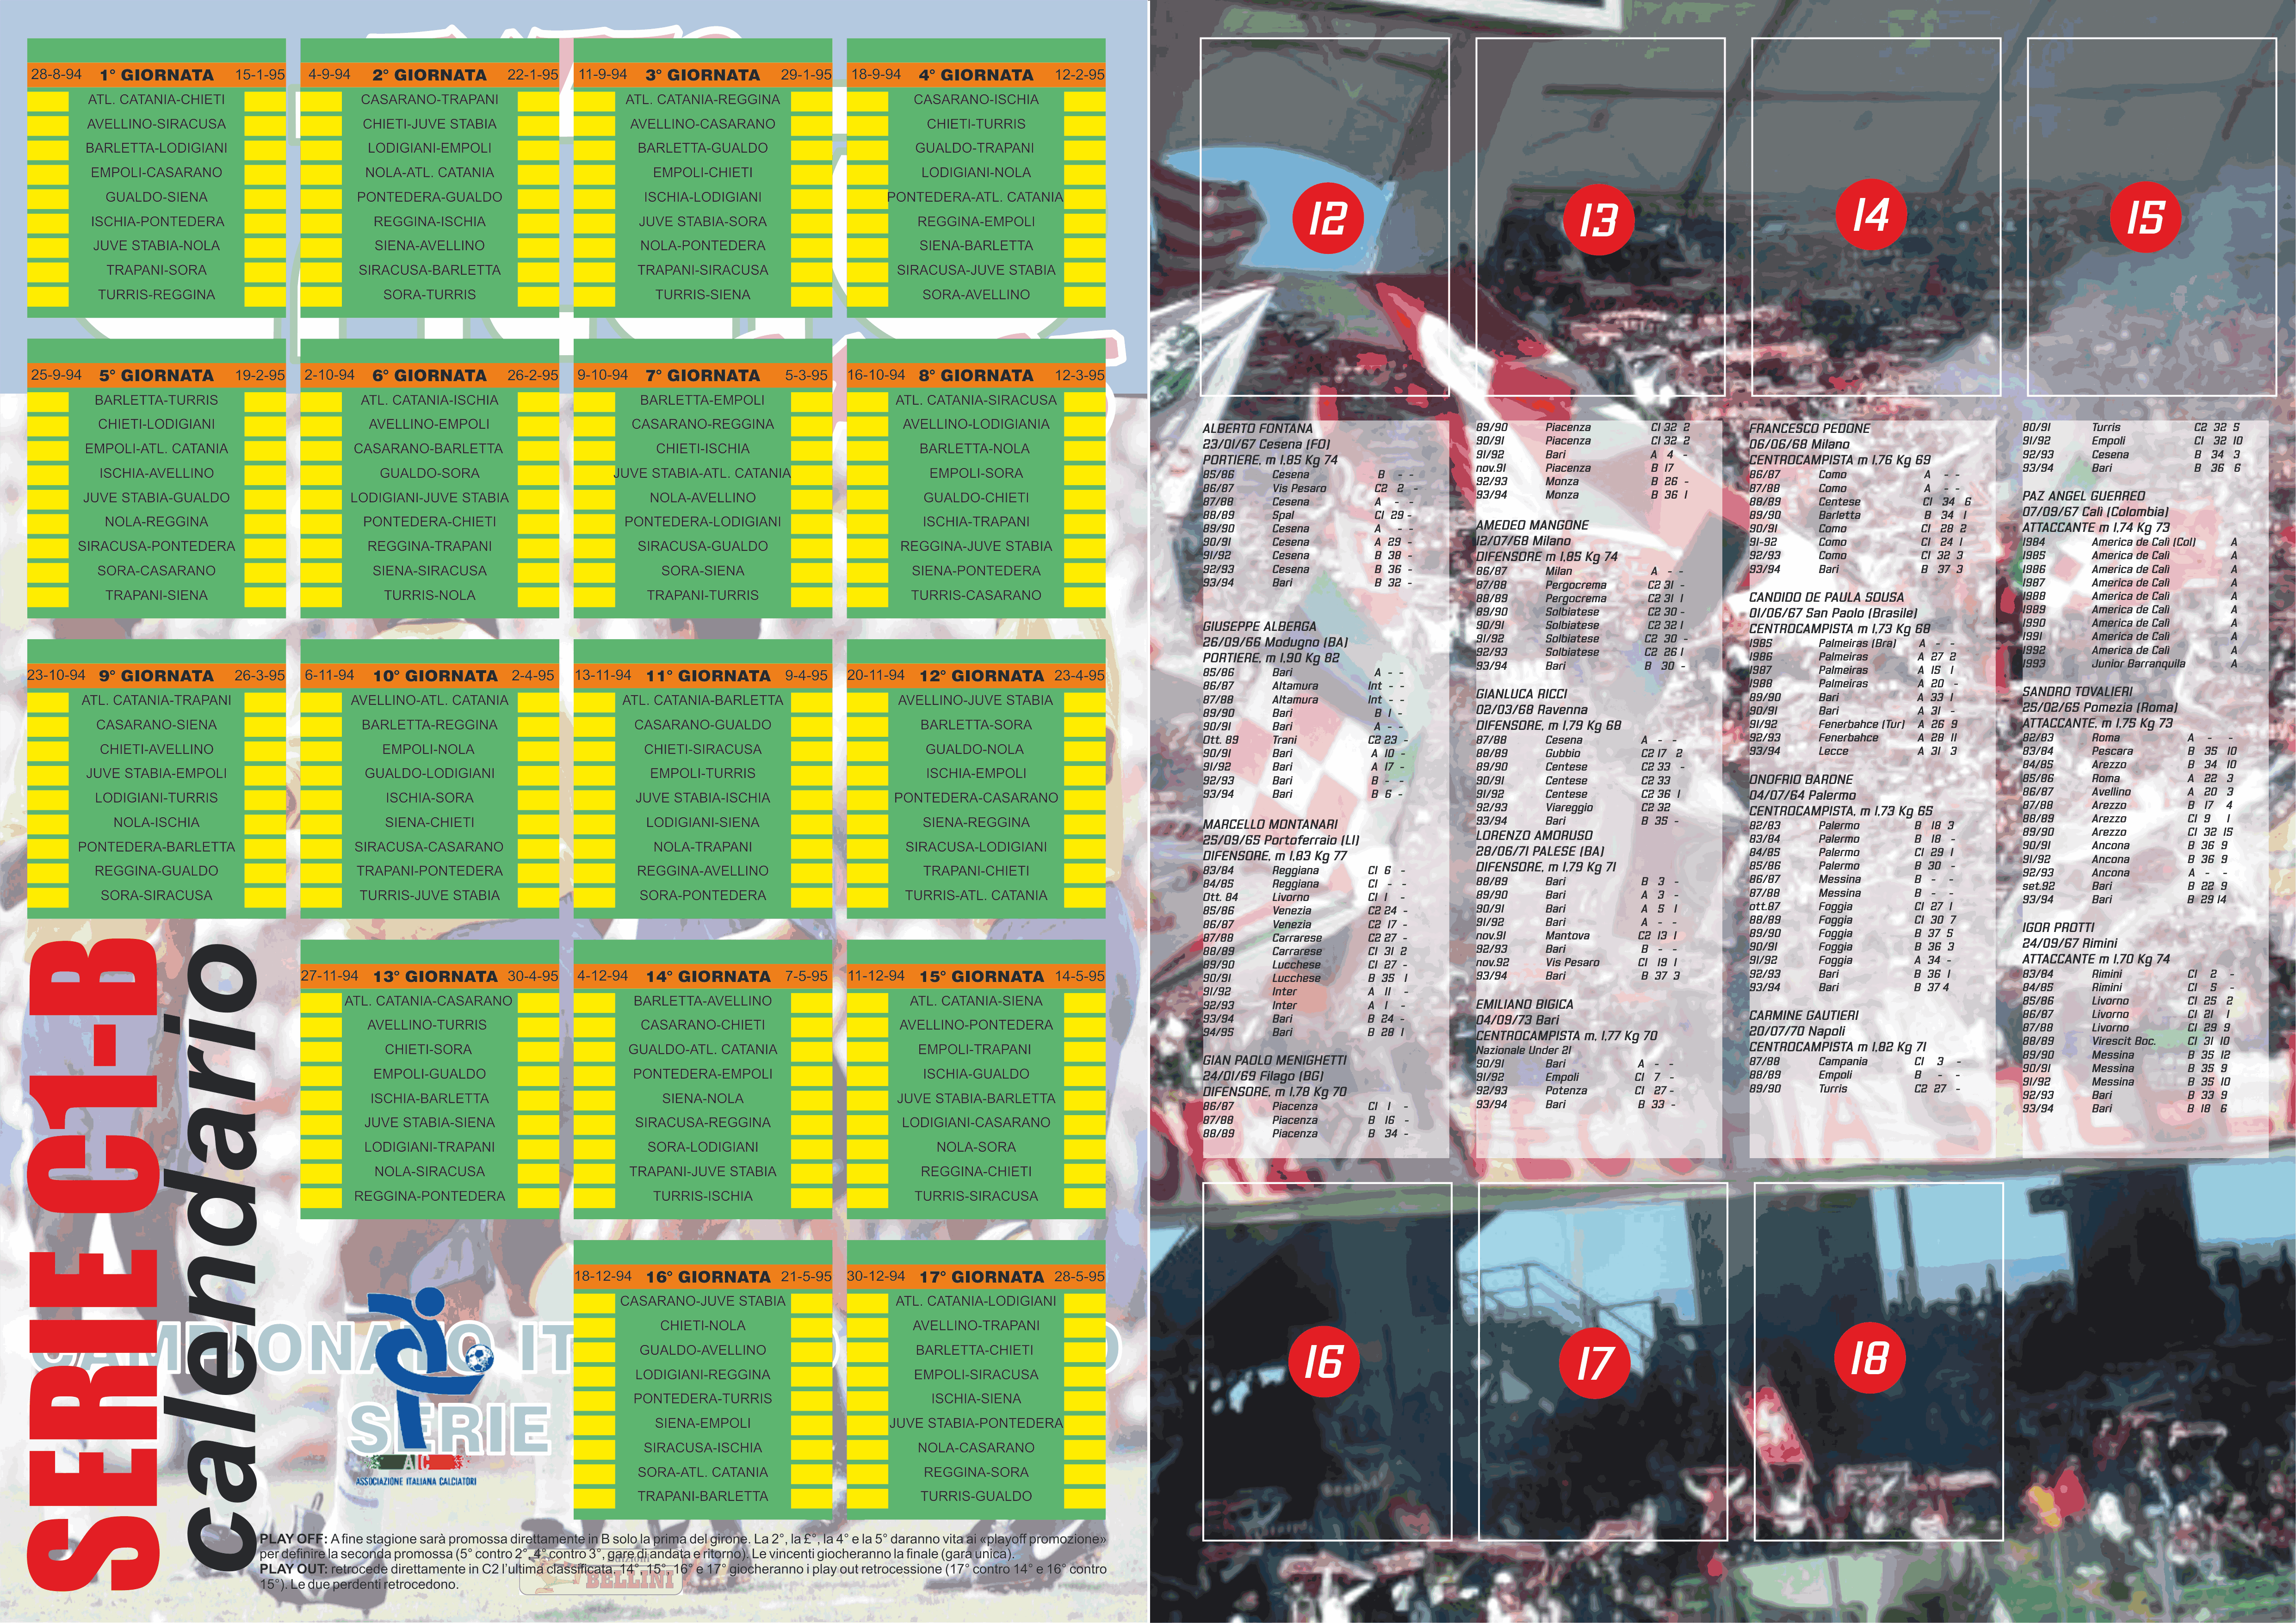
Task: Select the red circle numbered 14
Action: (x=1872, y=214)
